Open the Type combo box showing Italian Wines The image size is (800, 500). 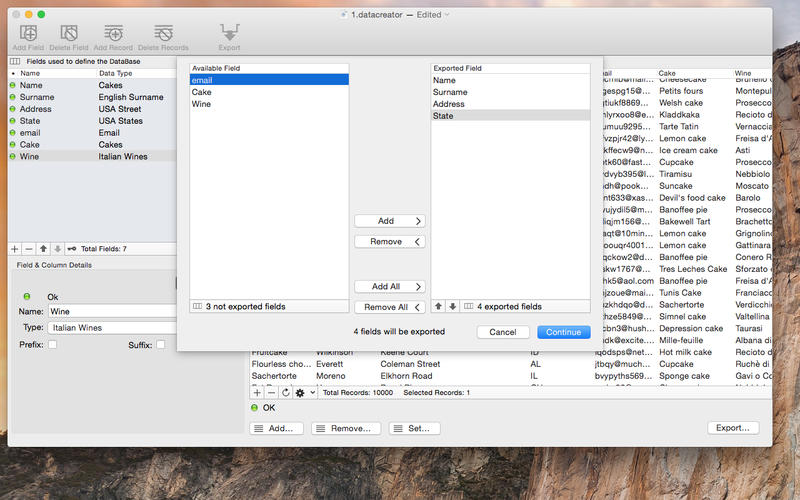[x=112, y=327]
